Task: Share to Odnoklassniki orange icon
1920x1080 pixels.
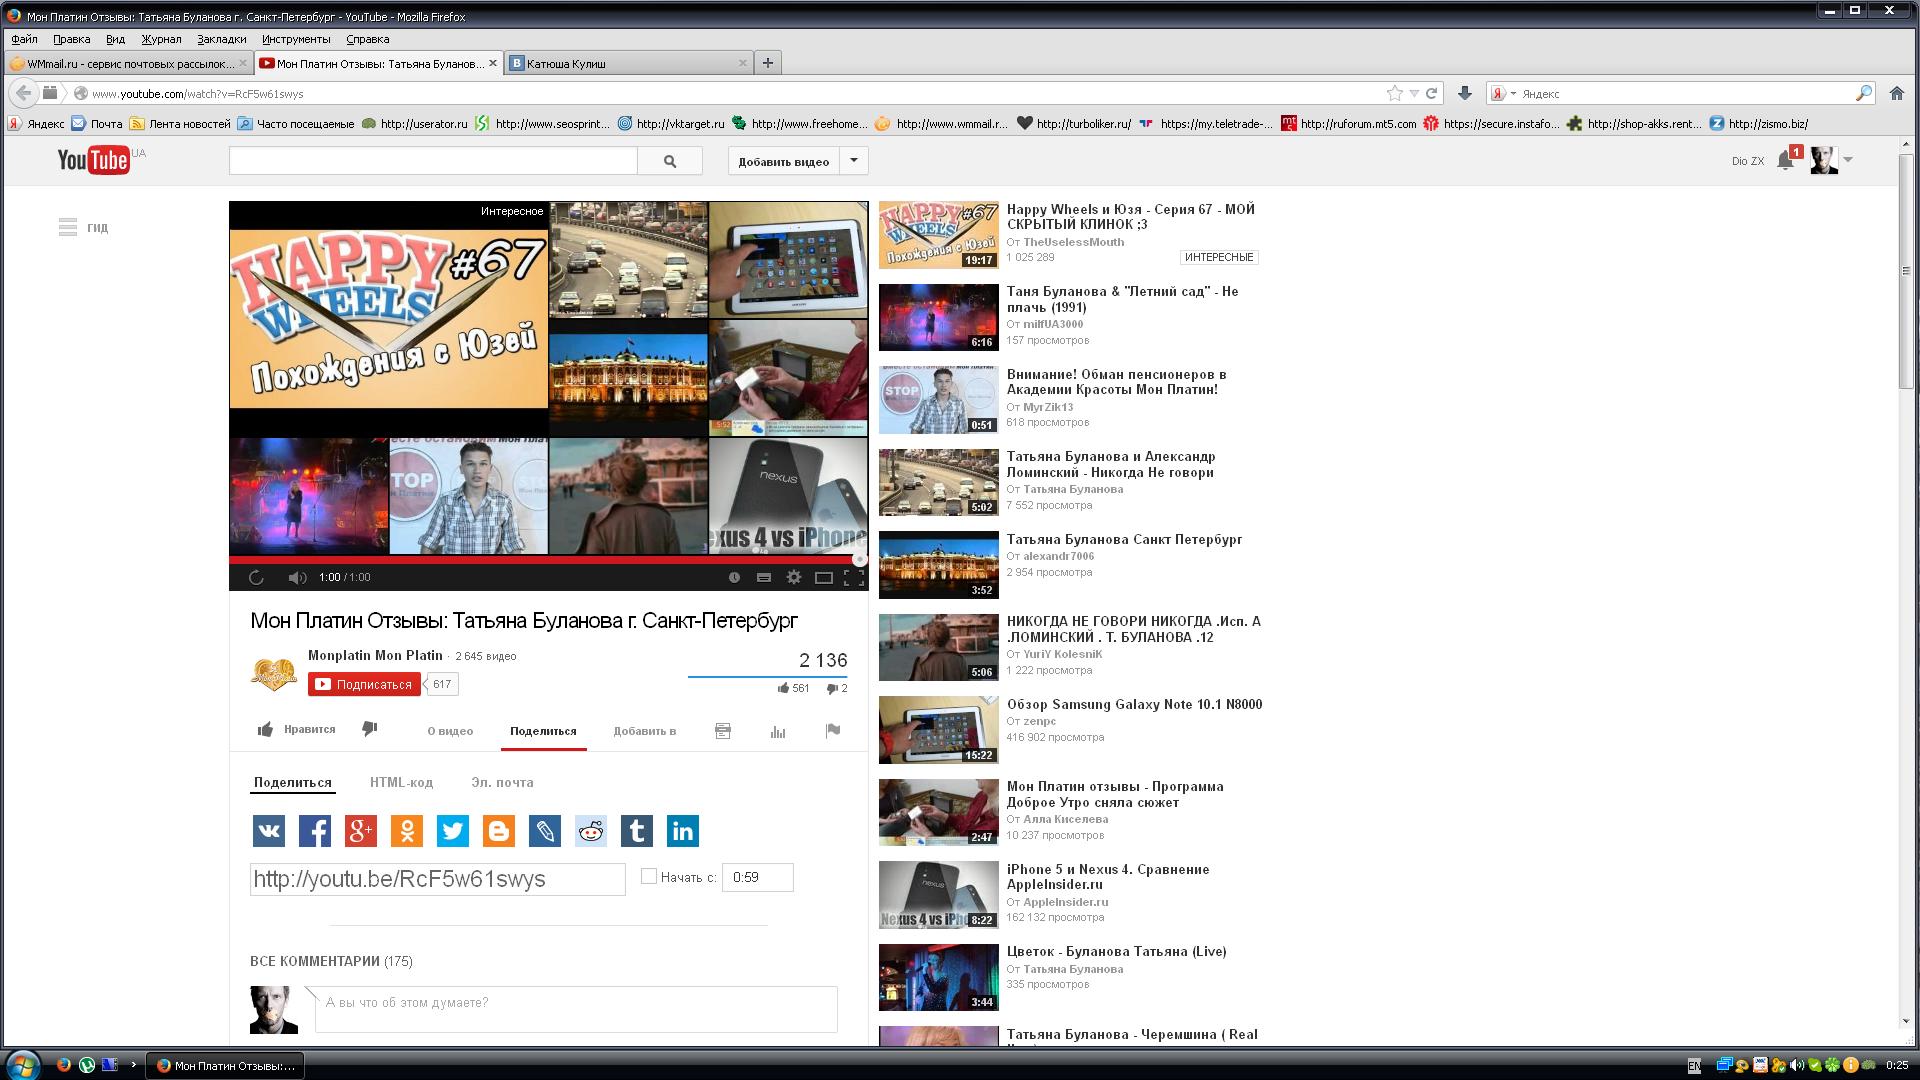Action: [406, 831]
